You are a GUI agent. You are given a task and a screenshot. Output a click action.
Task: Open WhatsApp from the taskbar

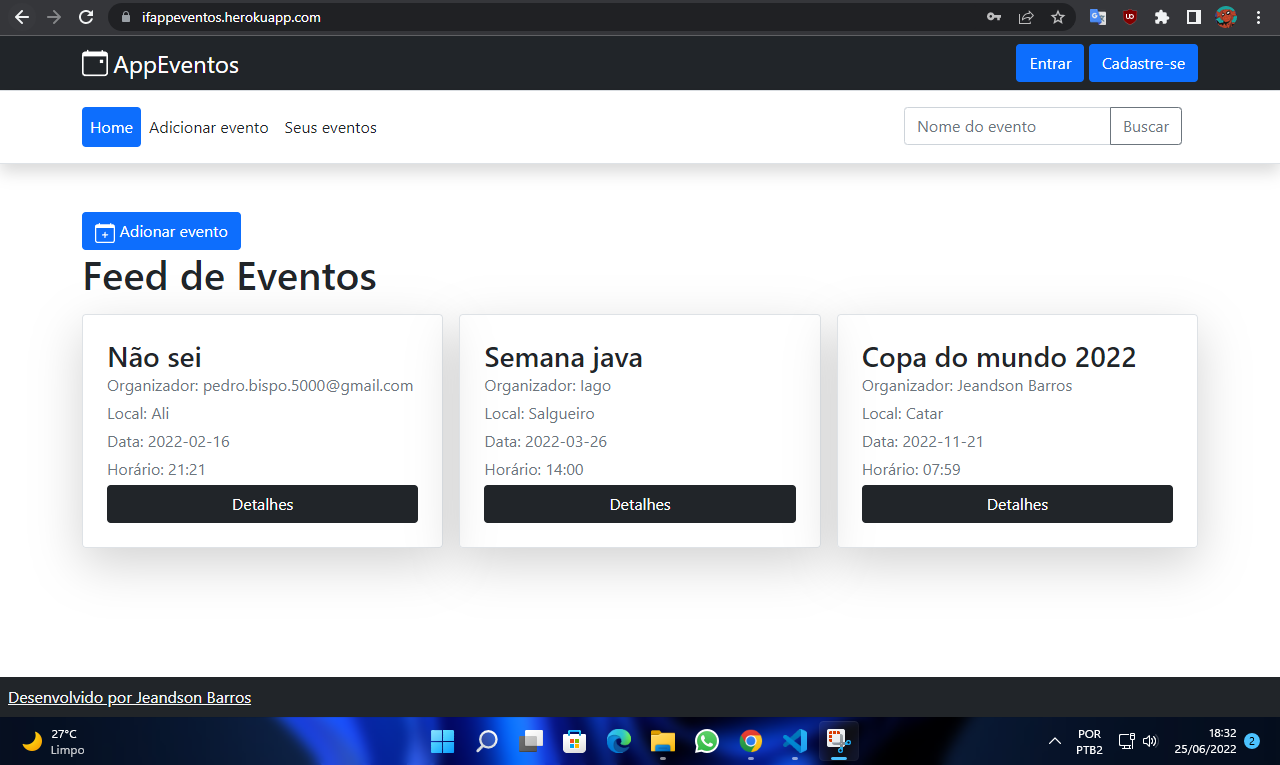(706, 741)
